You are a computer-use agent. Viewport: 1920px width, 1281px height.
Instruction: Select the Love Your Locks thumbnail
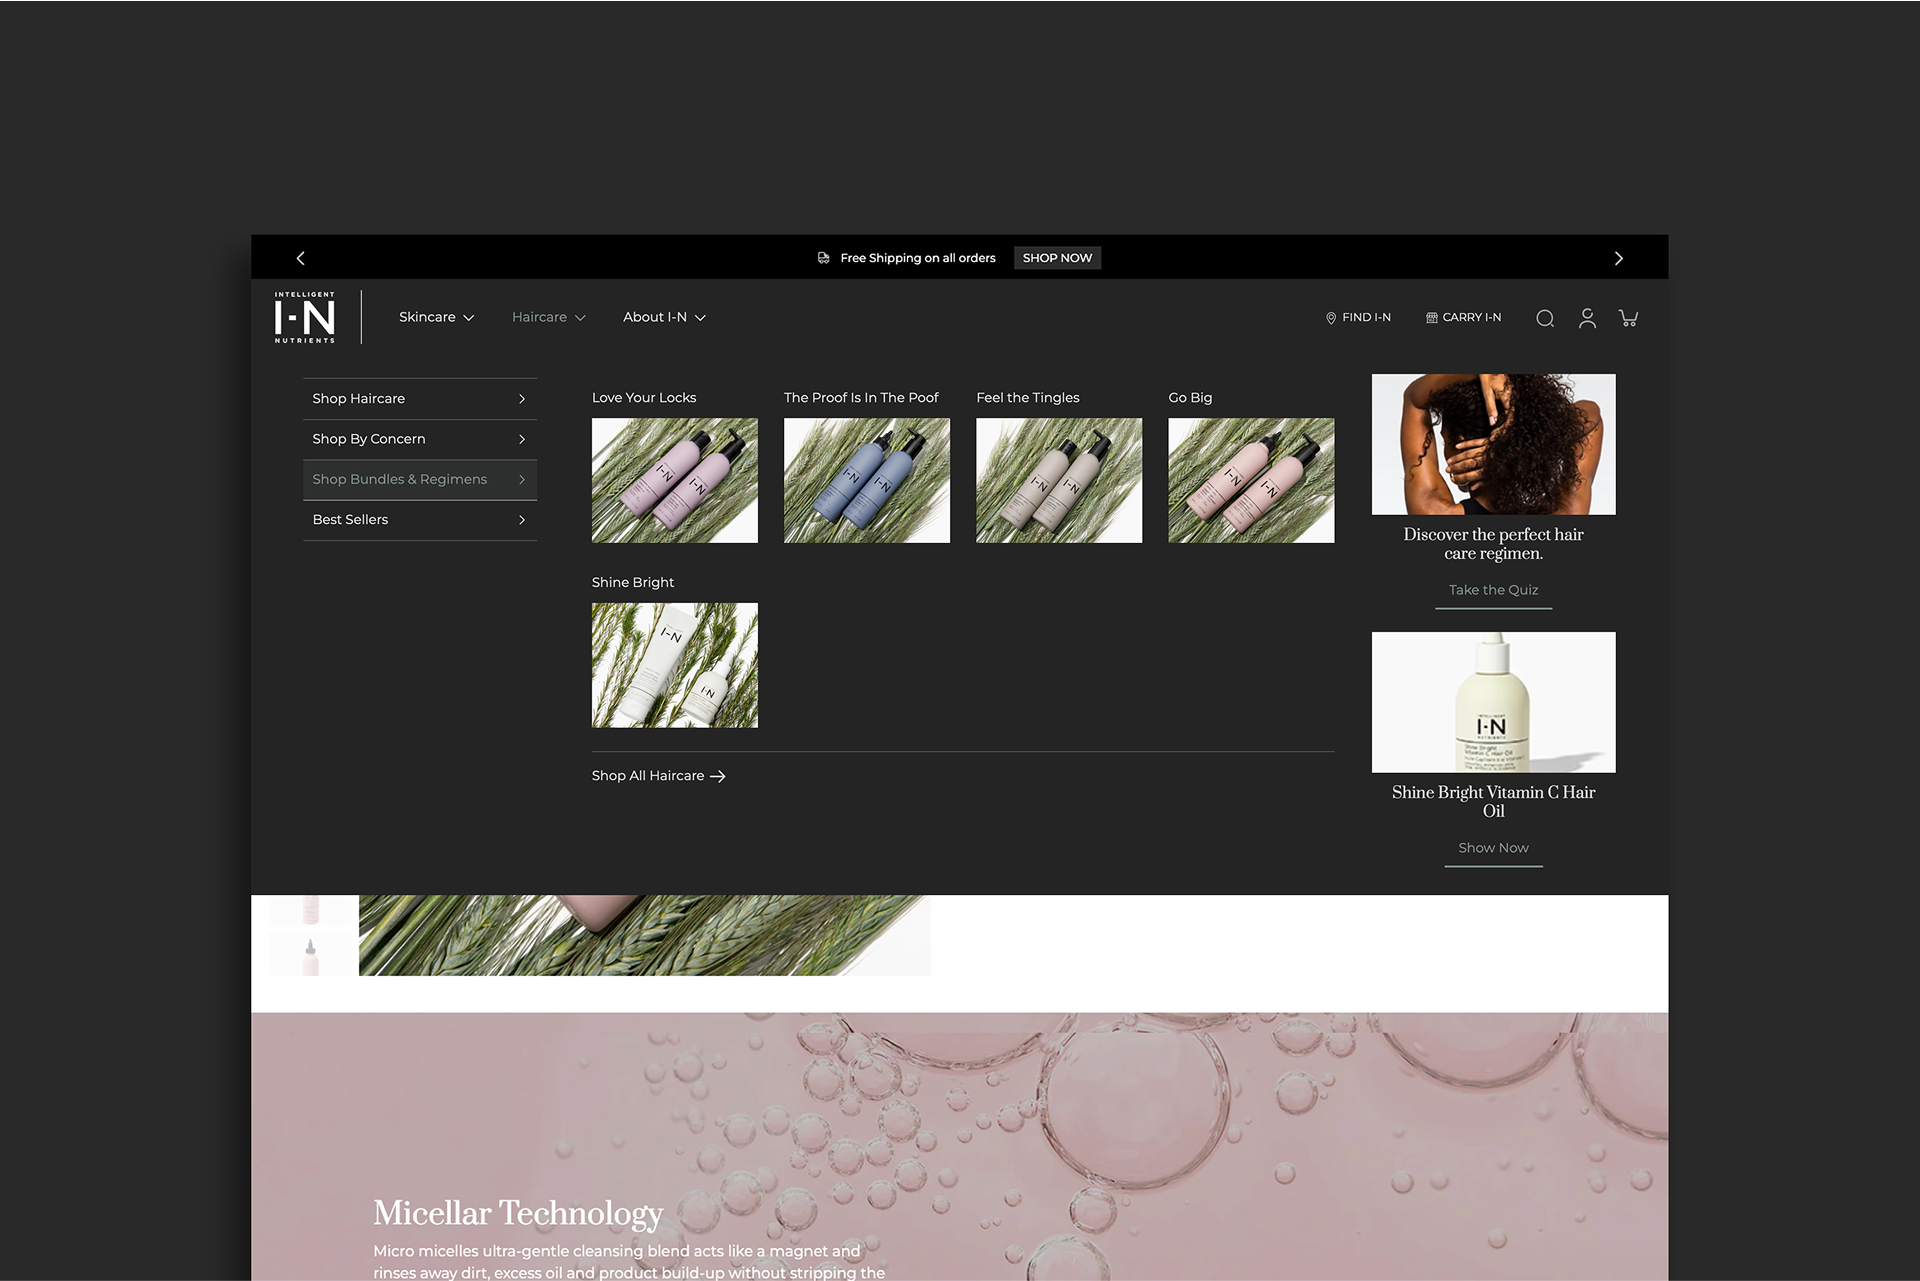click(674, 480)
